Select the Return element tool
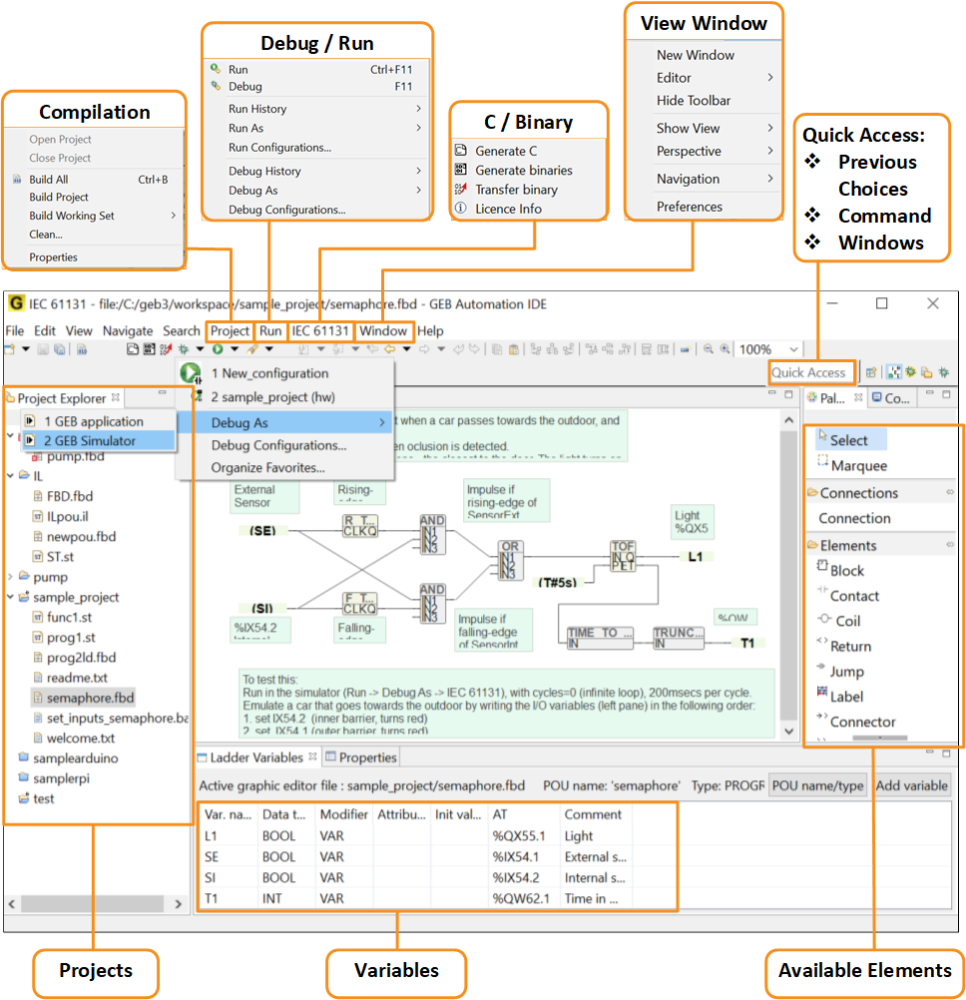Screen dimensions: 966x1000 point(850,646)
